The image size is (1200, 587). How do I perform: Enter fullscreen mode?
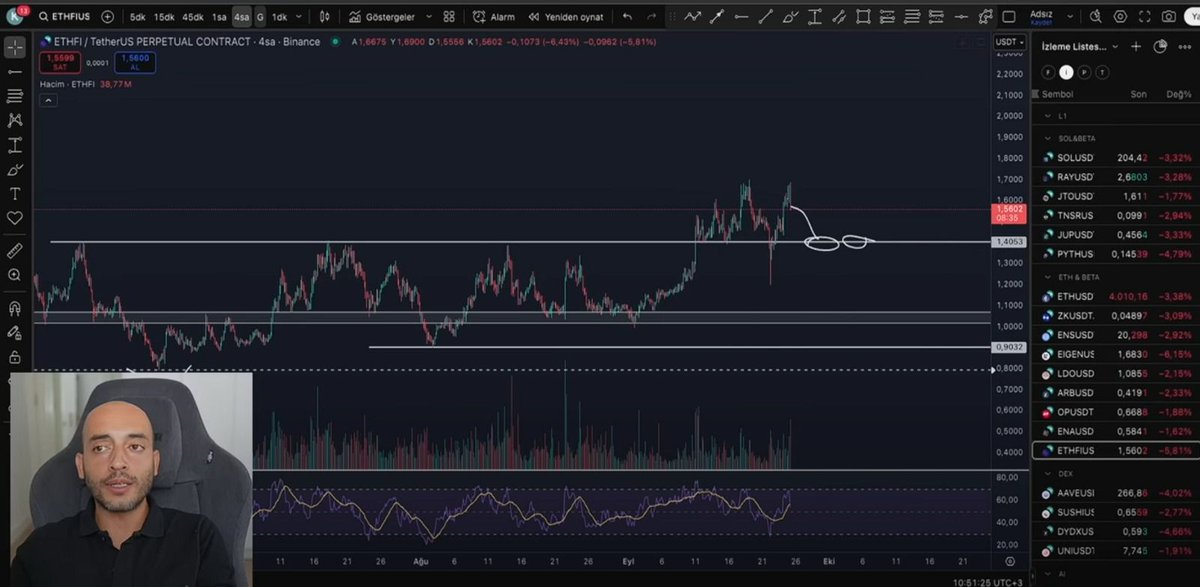[1145, 17]
